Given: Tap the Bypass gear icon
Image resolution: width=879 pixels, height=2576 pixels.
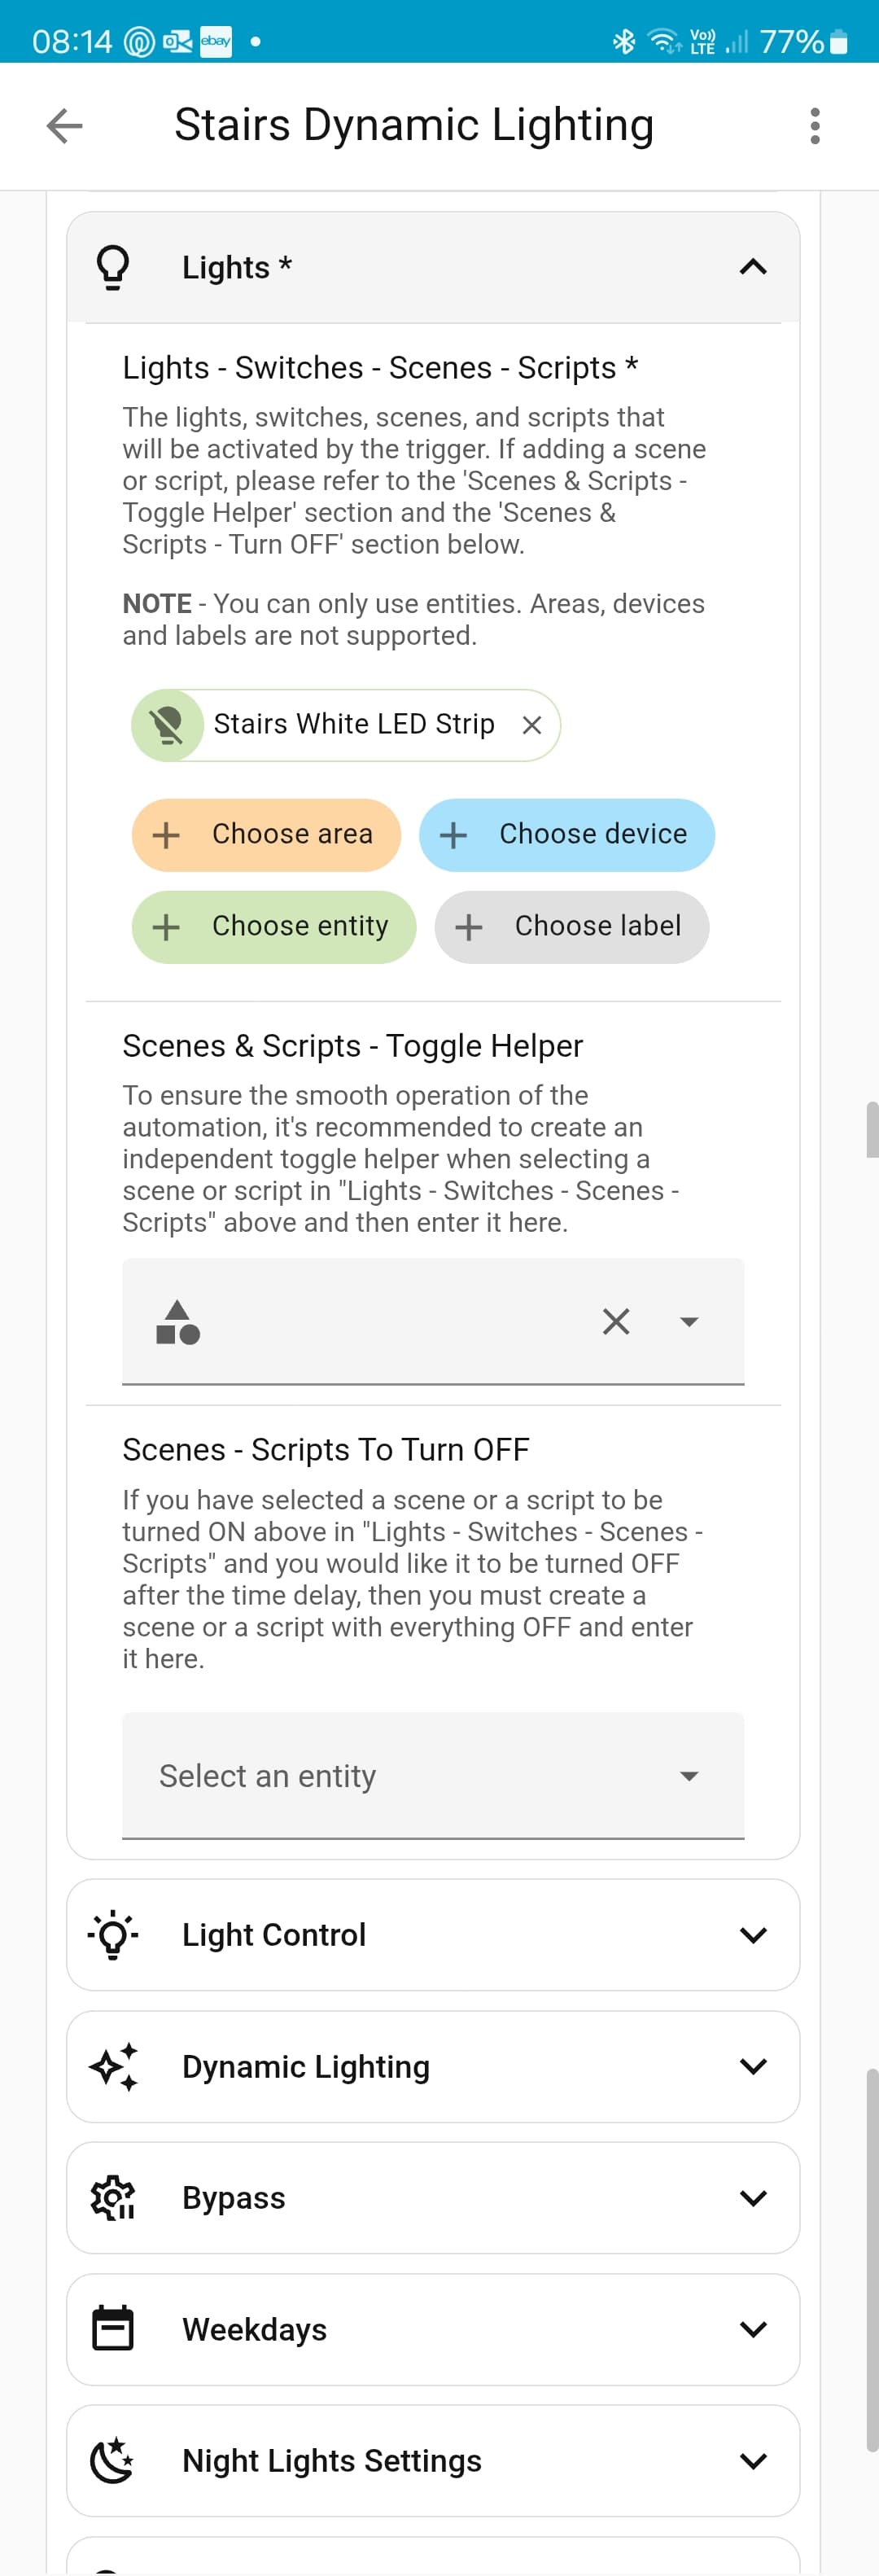Looking at the screenshot, I should (113, 2197).
